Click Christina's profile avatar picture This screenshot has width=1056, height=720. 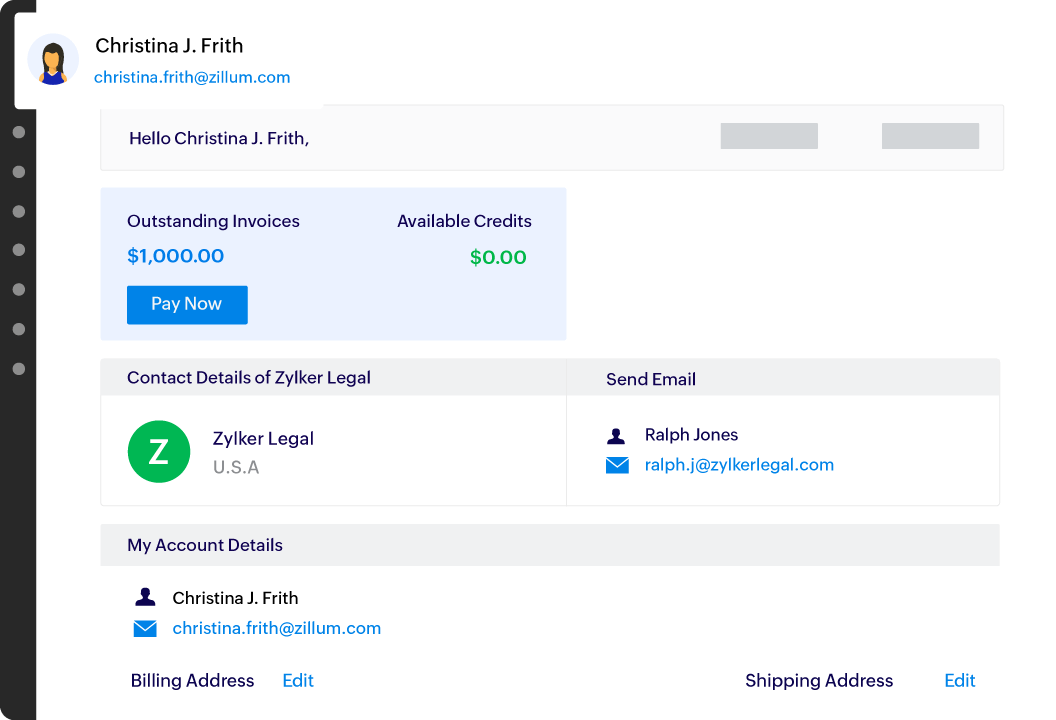(x=53, y=60)
